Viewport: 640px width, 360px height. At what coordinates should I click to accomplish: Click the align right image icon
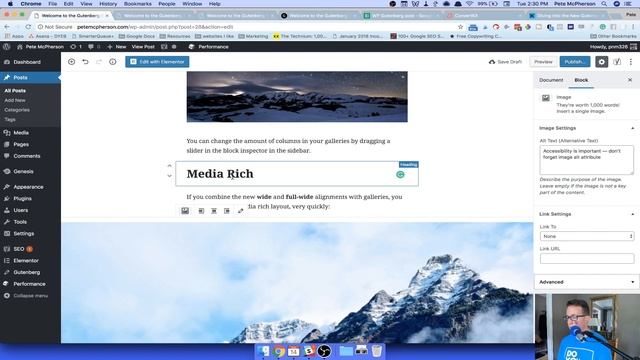[x=227, y=211]
